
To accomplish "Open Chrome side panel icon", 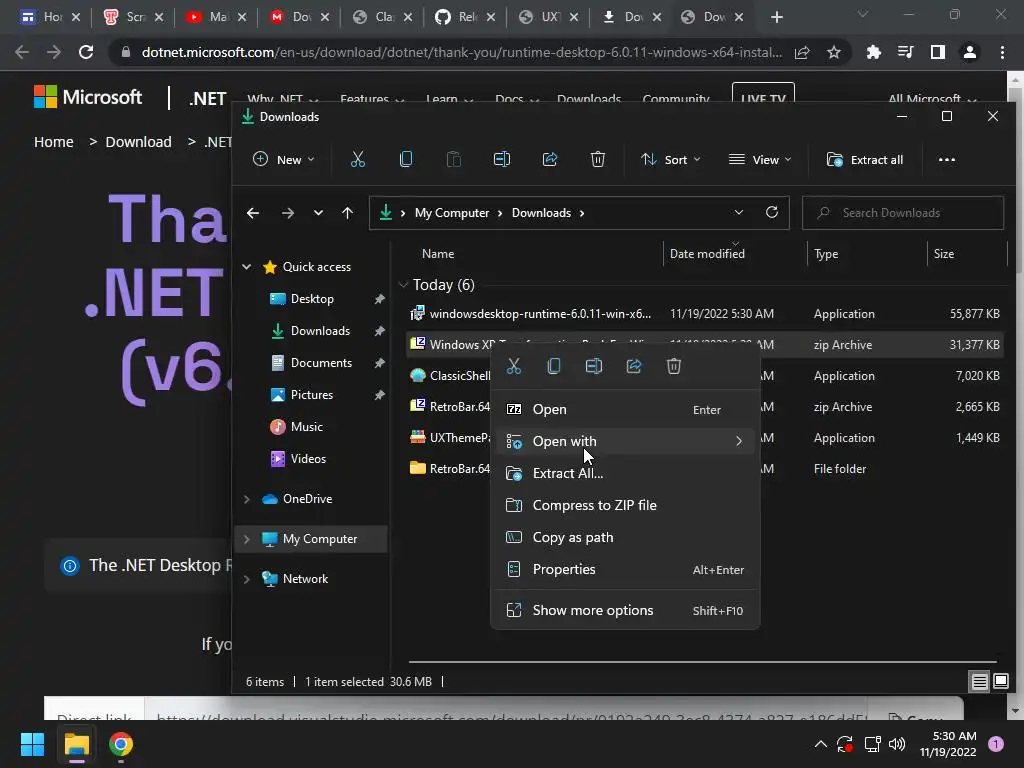I will (x=937, y=52).
